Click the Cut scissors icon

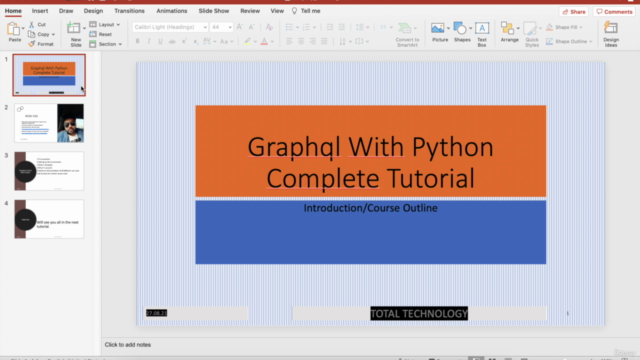click(31, 24)
